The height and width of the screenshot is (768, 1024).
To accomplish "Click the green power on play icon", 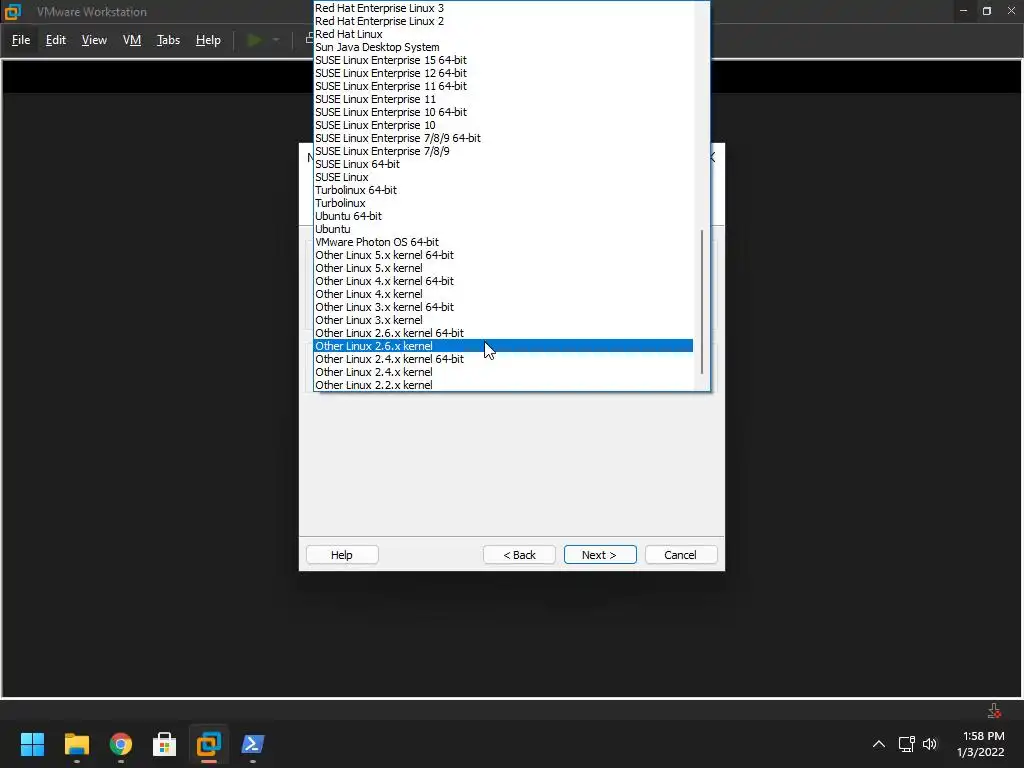I will pos(255,40).
